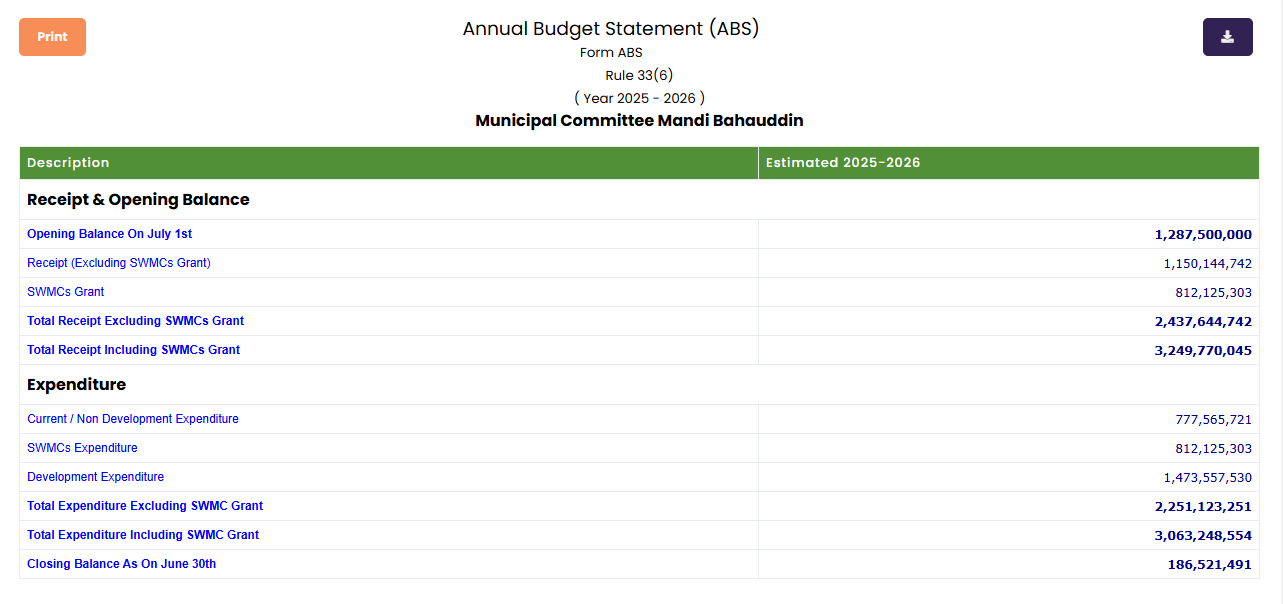Click the Receipt & Opening Balance section heading
Screen dimensions: 1283x604
(138, 200)
